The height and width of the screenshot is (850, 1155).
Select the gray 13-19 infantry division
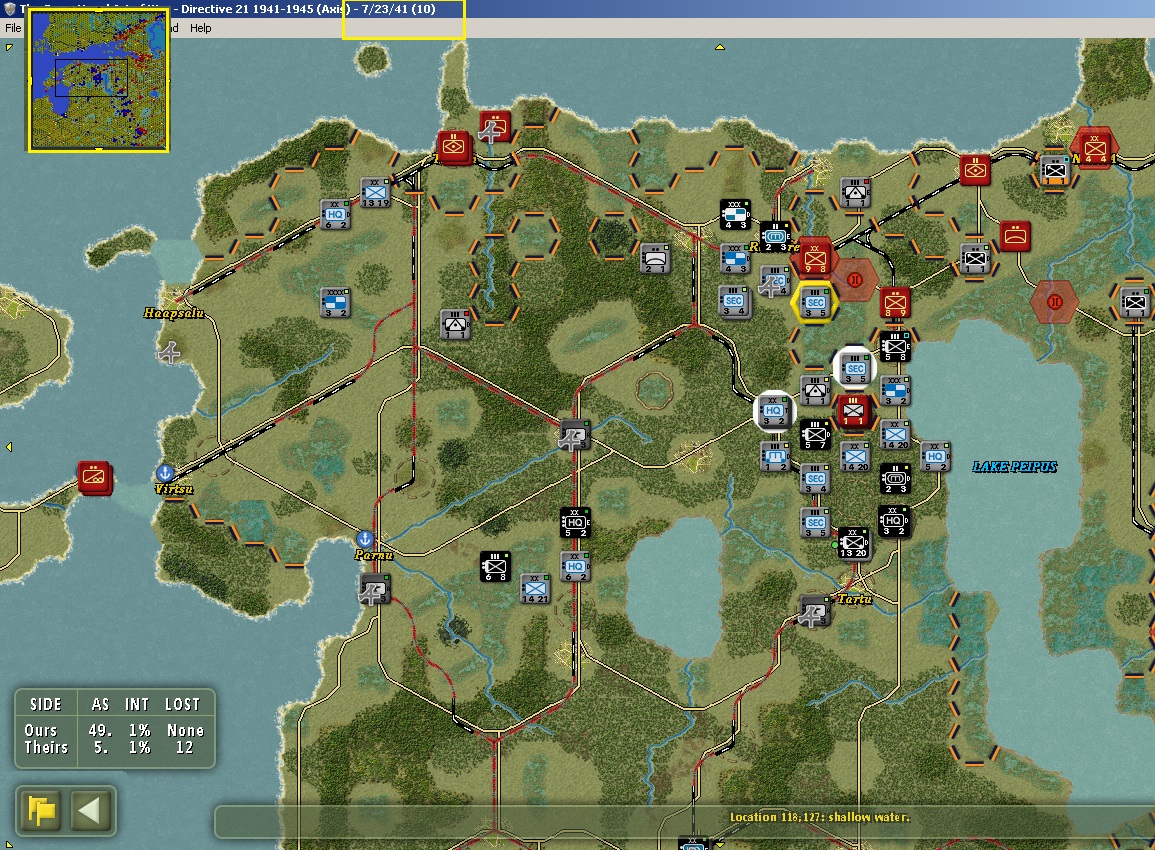(x=375, y=193)
